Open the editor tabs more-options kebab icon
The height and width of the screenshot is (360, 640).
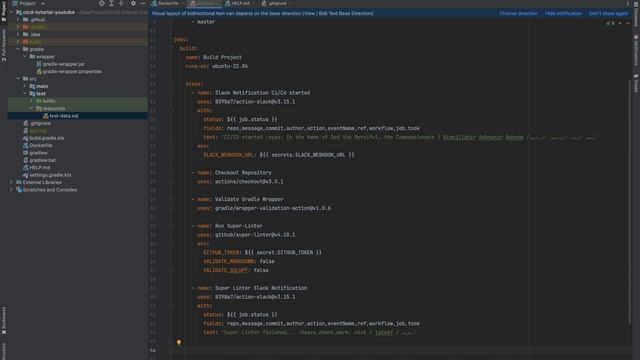(627, 3)
